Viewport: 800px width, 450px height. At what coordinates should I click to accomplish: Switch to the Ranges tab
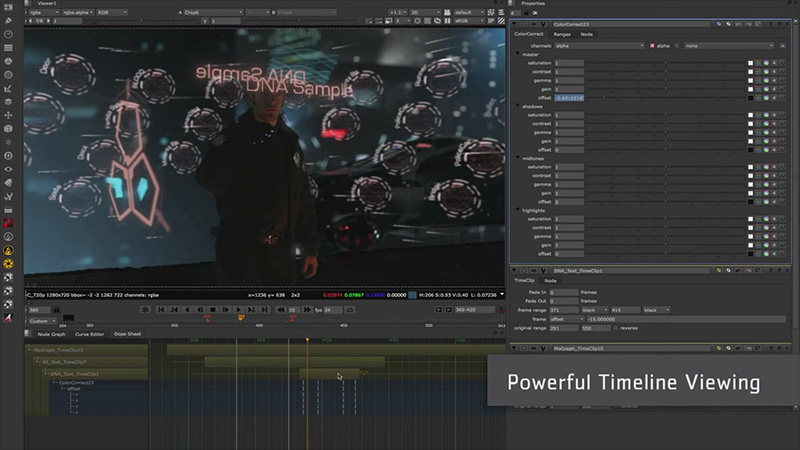pos(562,34)
